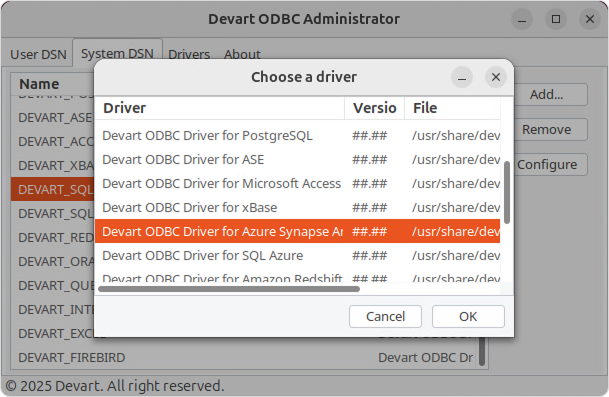609x397 pixels.
Task: Minimize the Devart ODBC Administrator window
Action: [x=522, y=19]
